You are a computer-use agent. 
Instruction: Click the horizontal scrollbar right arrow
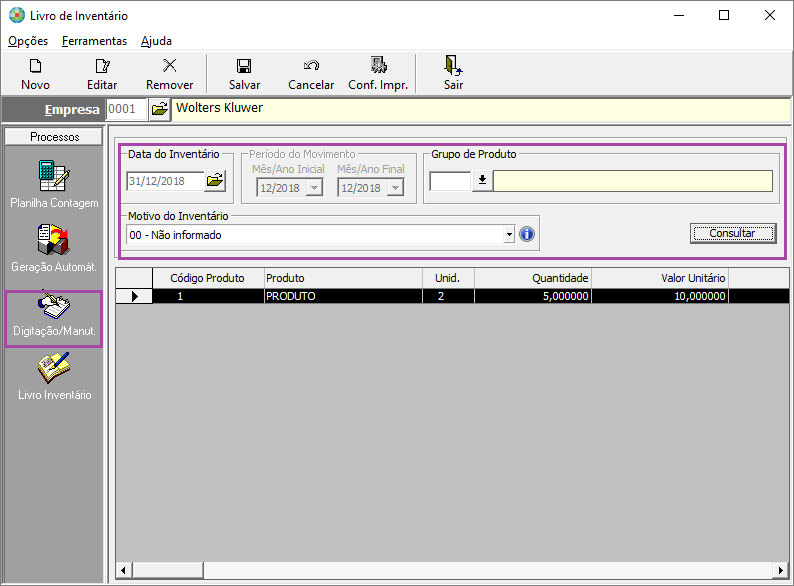tap(780, 570)
